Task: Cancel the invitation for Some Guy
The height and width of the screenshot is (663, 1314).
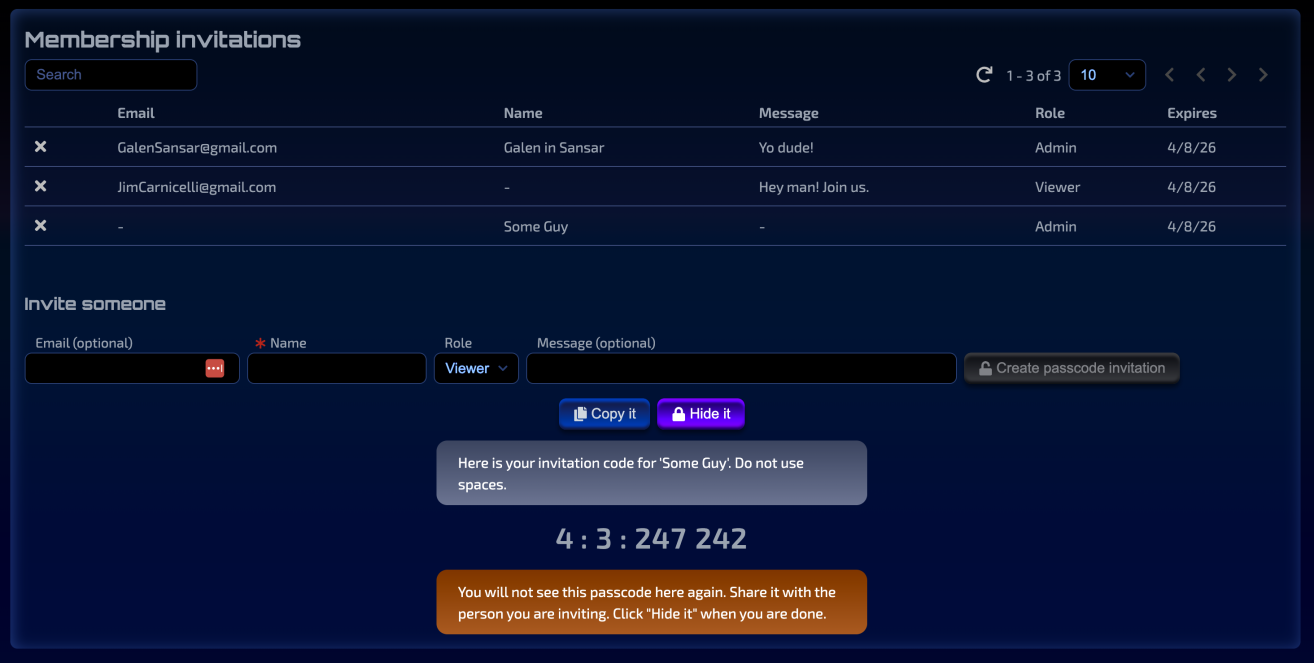Action: pyautogui.click(x=40, y=226)
